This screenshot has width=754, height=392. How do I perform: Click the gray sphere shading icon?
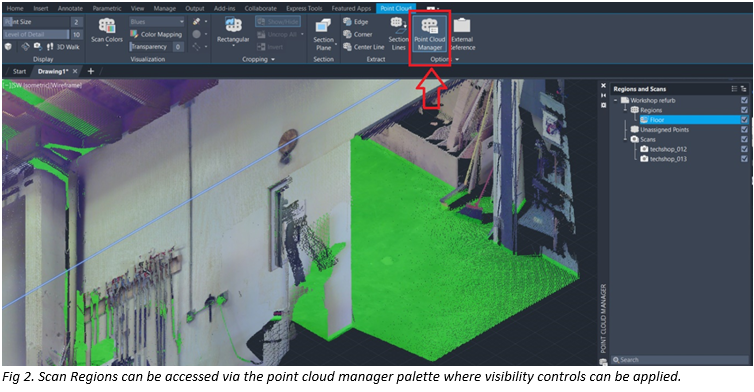(197, 34)
